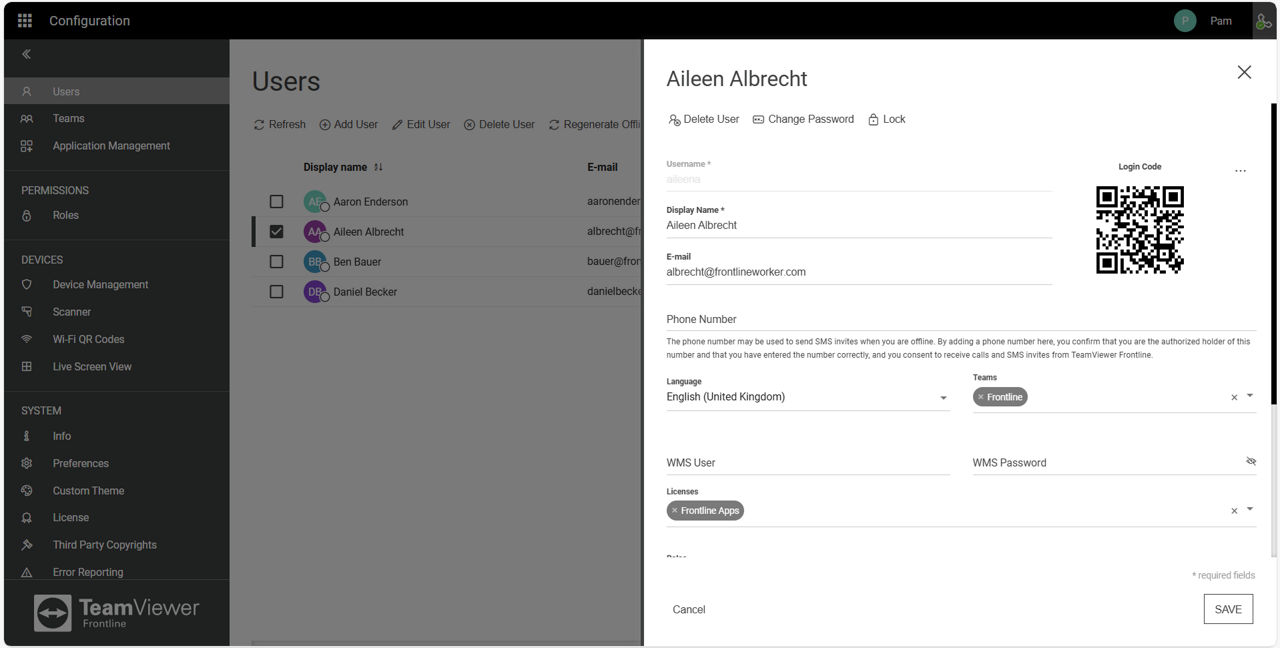
Task: Open the app launcher grid icon
Action: [25, 21]
